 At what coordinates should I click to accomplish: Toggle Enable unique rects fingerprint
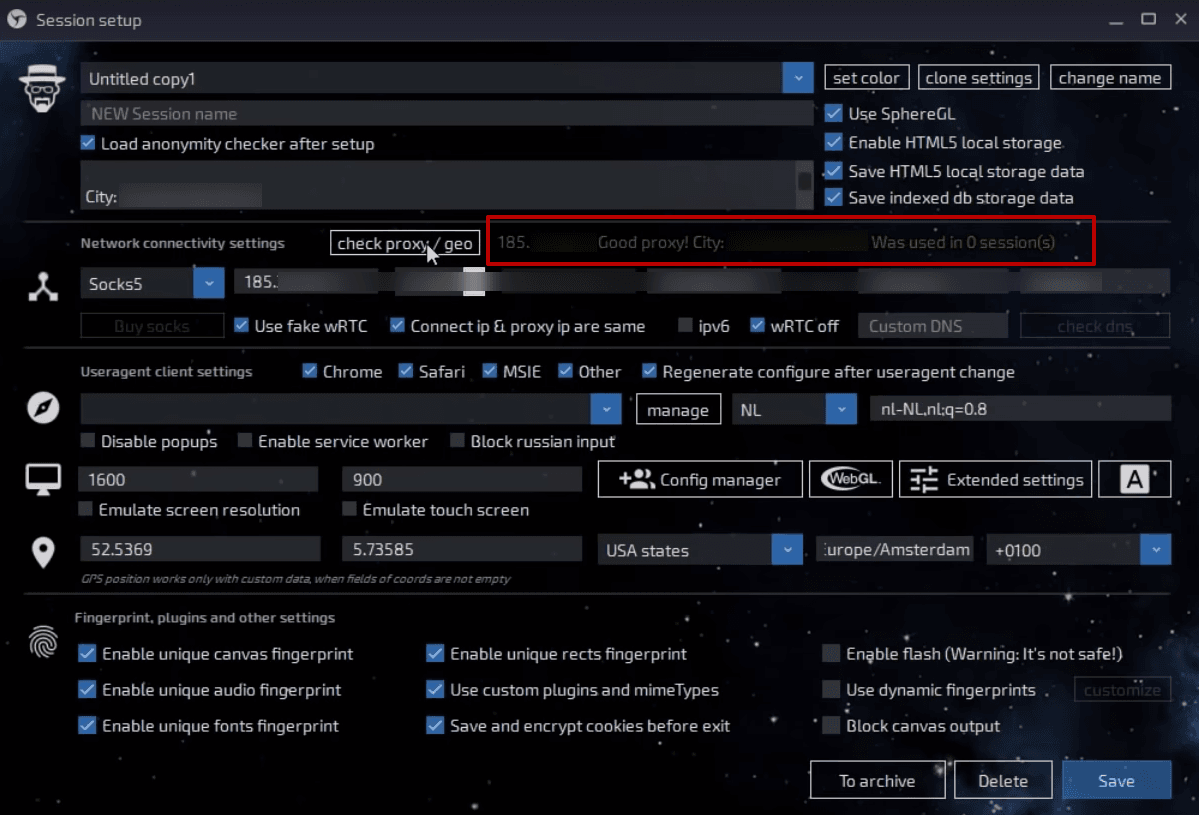point(435,653)
